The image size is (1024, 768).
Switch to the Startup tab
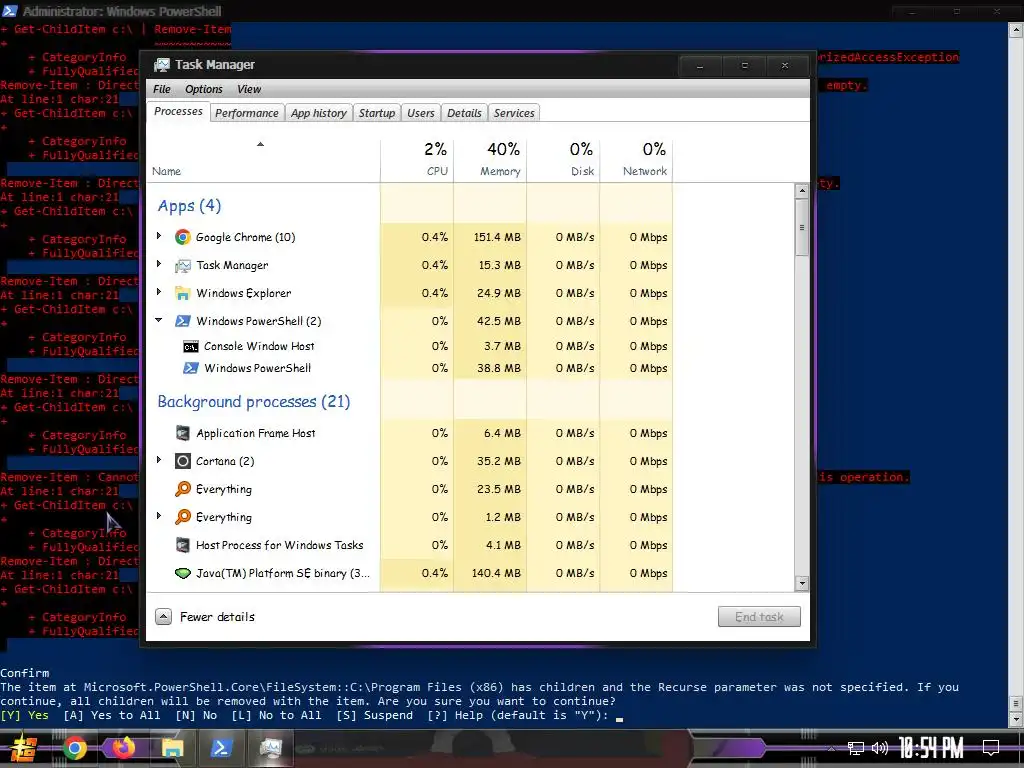(x=377, y=113)
